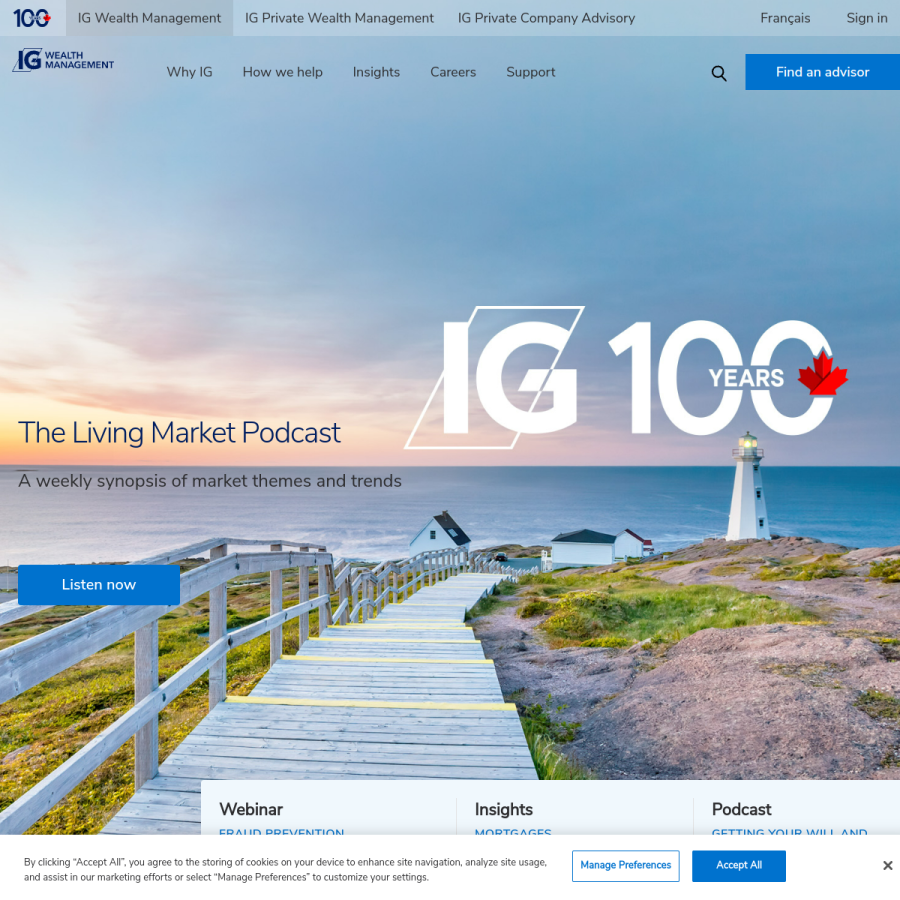Click the Listen now button

99,584
